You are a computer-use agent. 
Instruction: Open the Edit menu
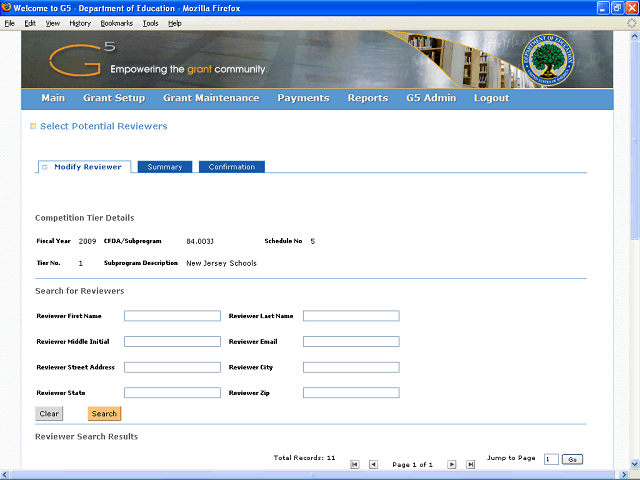30,23
